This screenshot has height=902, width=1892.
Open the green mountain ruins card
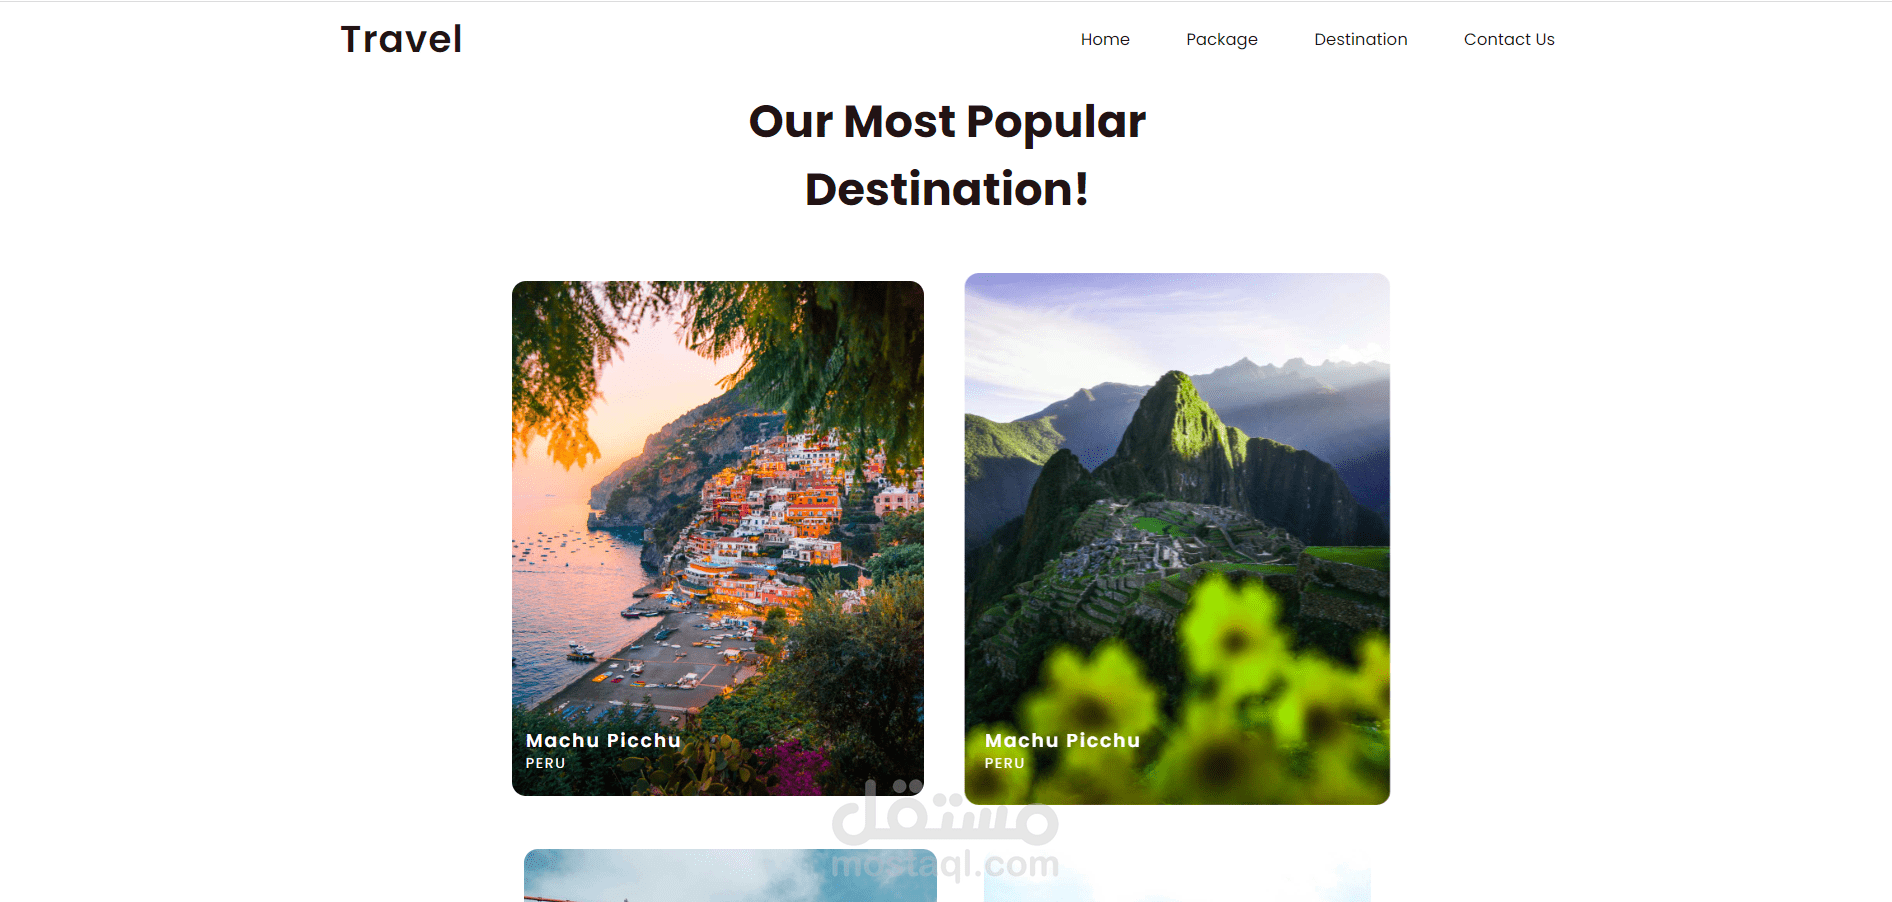[x=1177, y=539]
